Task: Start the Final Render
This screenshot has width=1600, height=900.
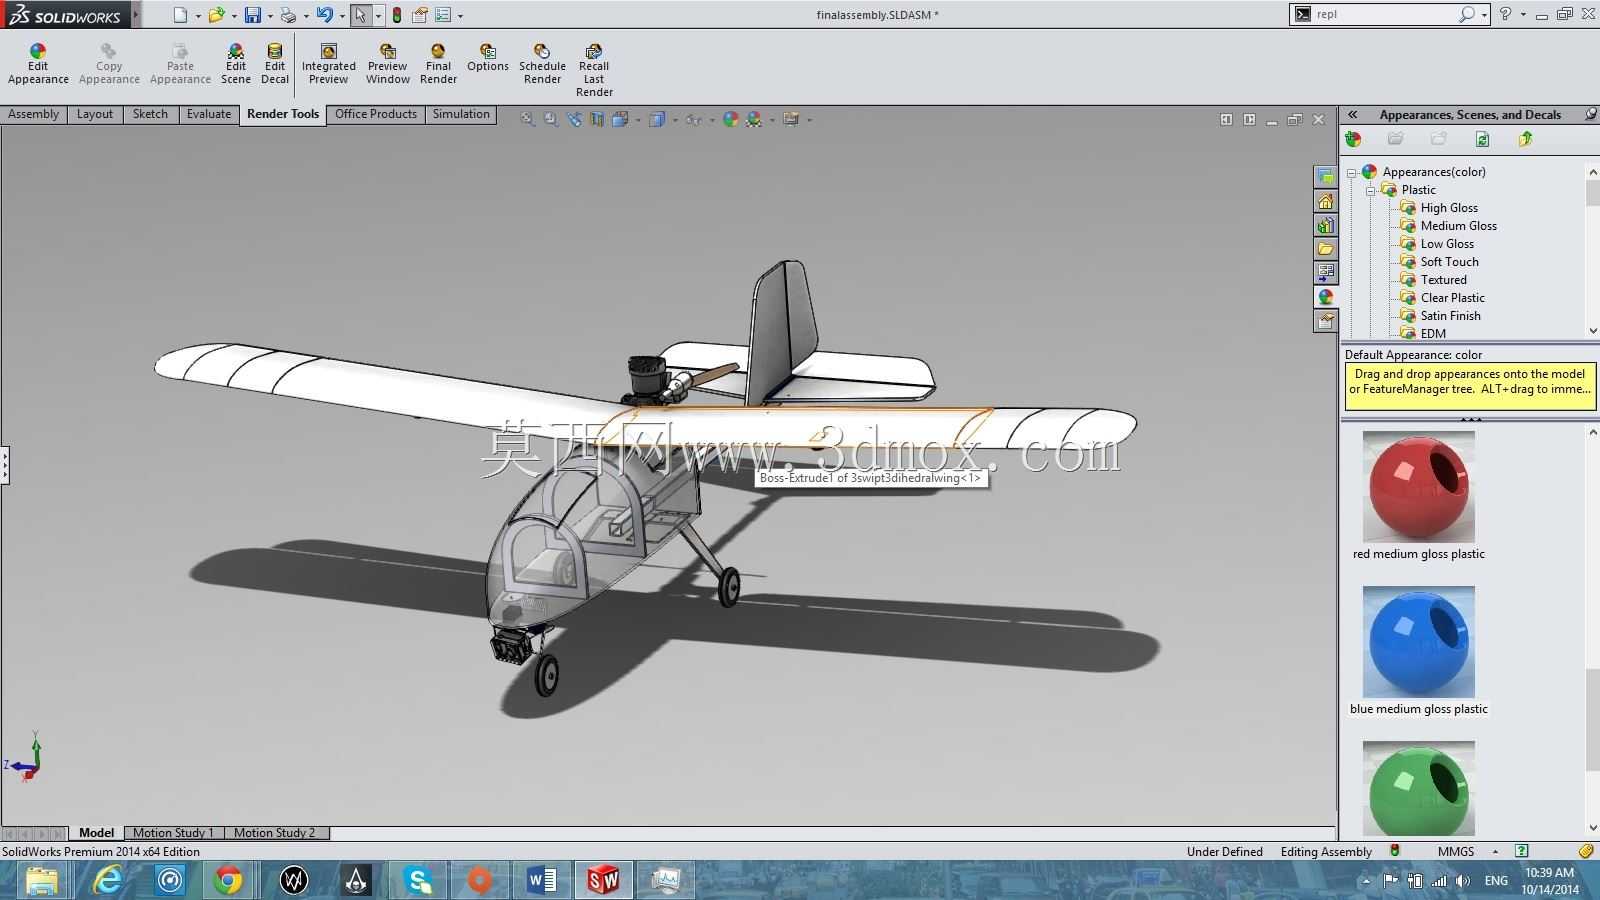Action: (x=438, y=64)
